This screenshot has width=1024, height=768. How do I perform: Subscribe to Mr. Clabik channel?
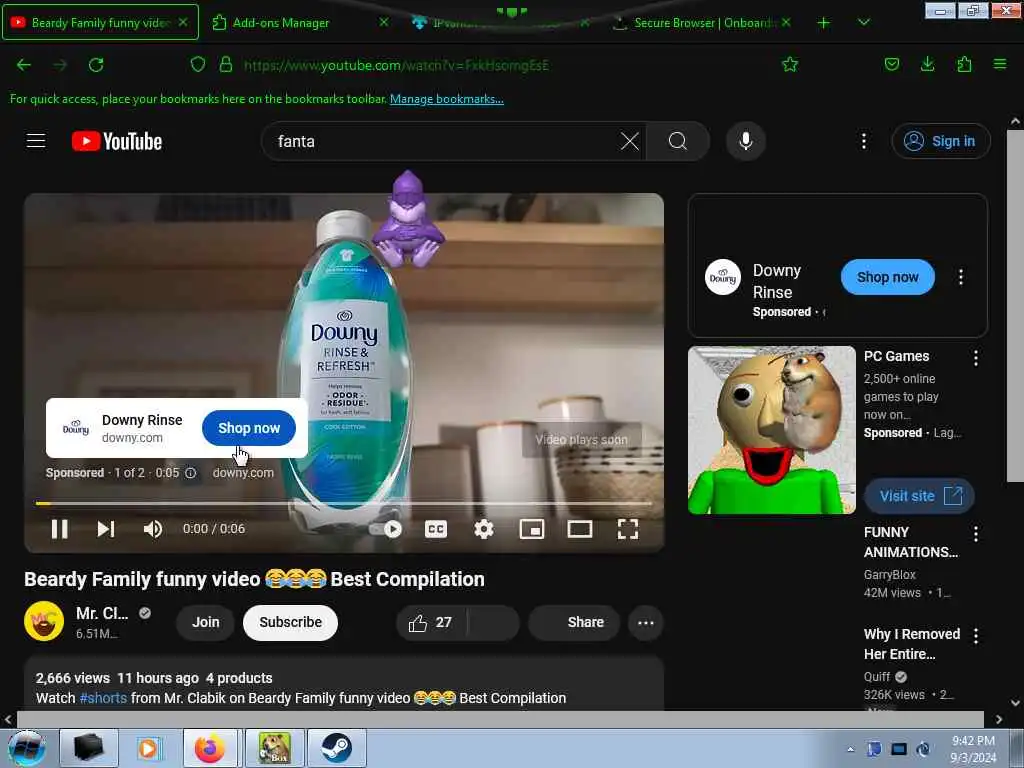[290, 622]
